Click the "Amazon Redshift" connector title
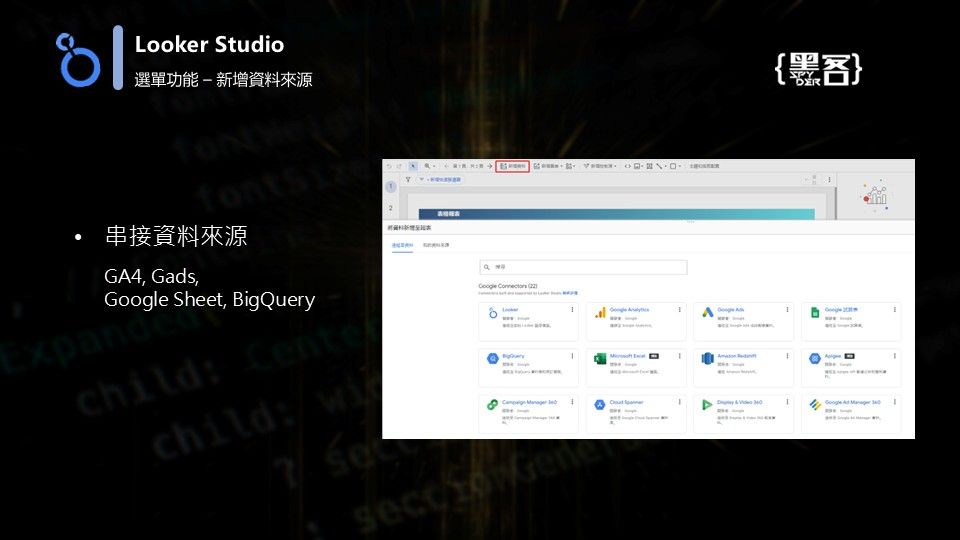The width and height of the screenshot is (960, 540). [737, 356]
